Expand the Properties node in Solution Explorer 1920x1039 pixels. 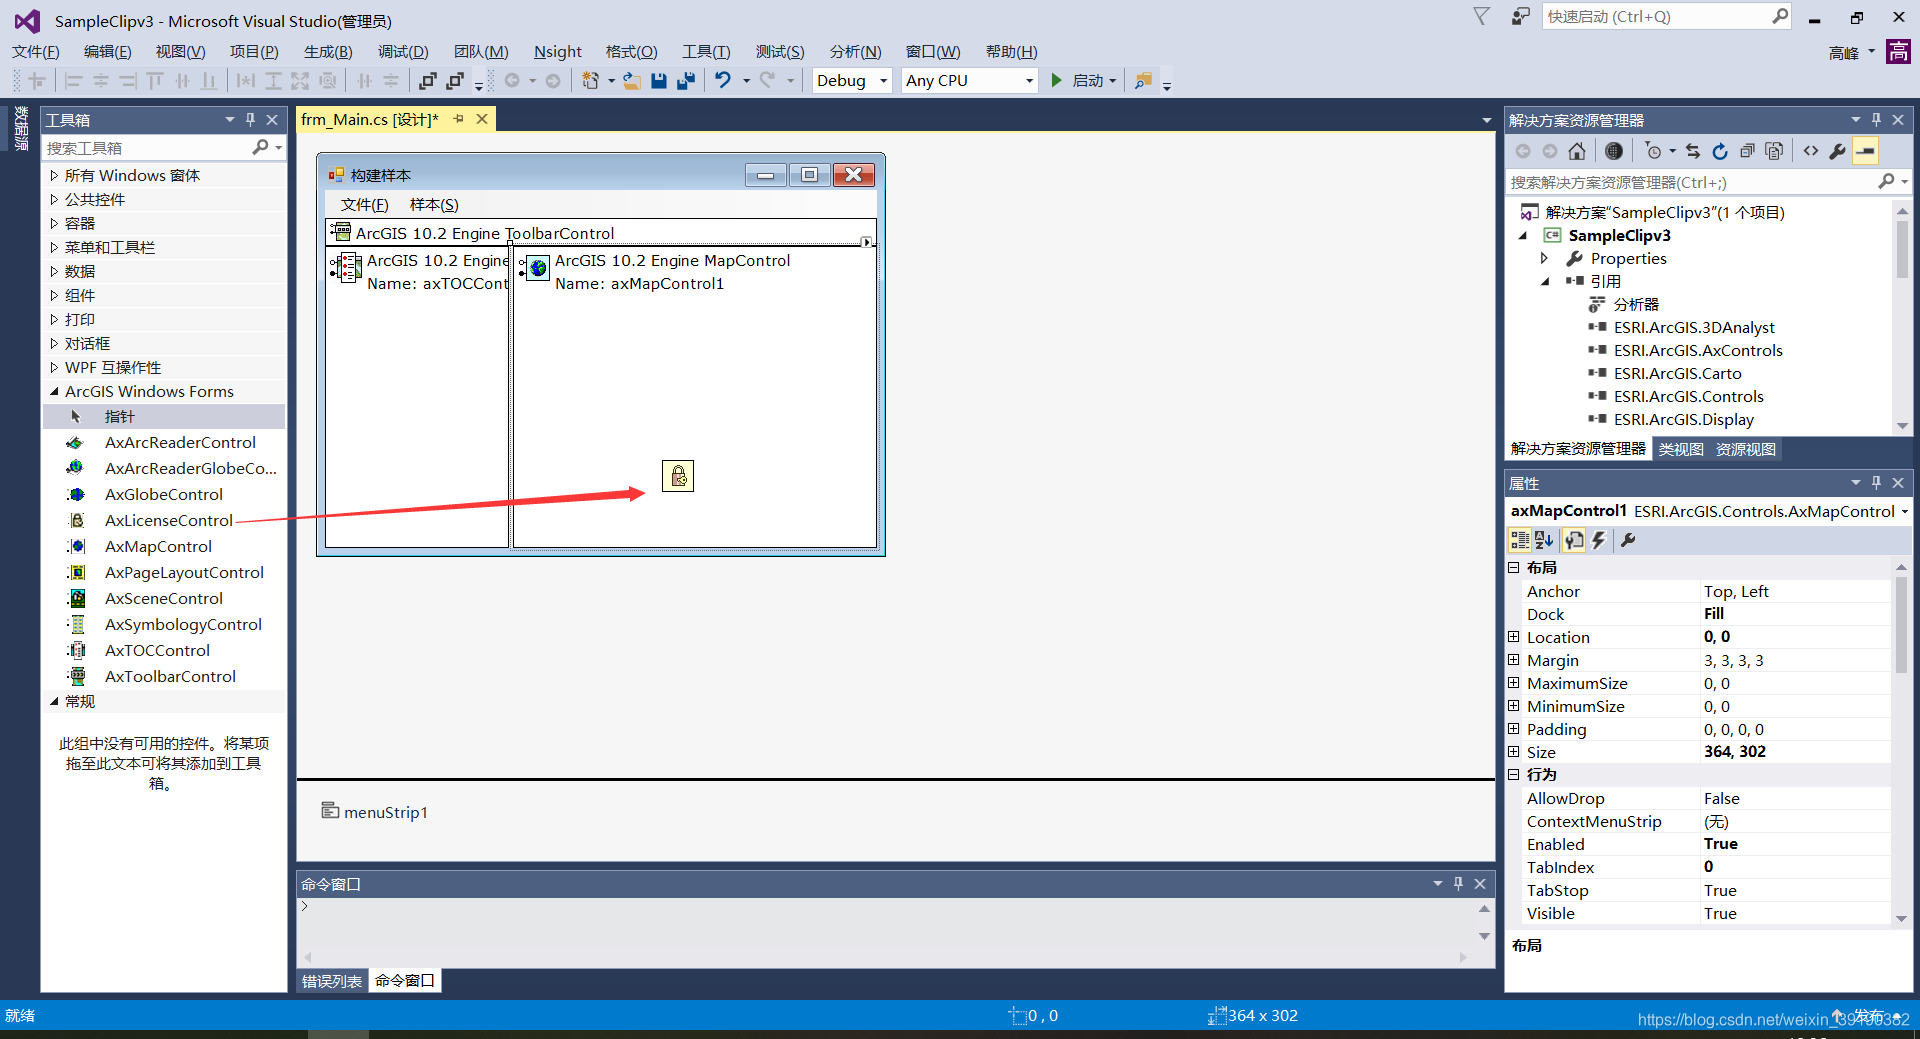[x=1544, y=258]
